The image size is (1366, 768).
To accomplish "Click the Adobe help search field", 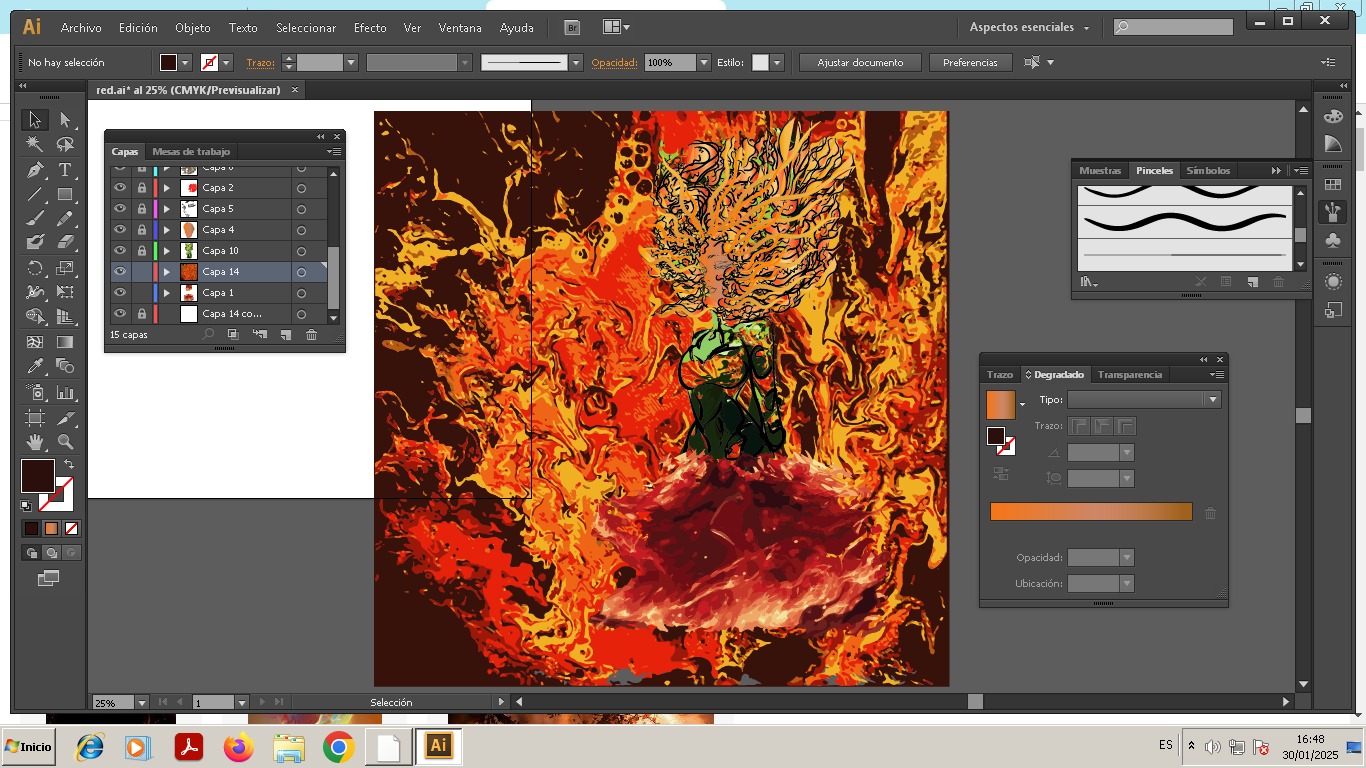I will click(x=1173, y=27).
